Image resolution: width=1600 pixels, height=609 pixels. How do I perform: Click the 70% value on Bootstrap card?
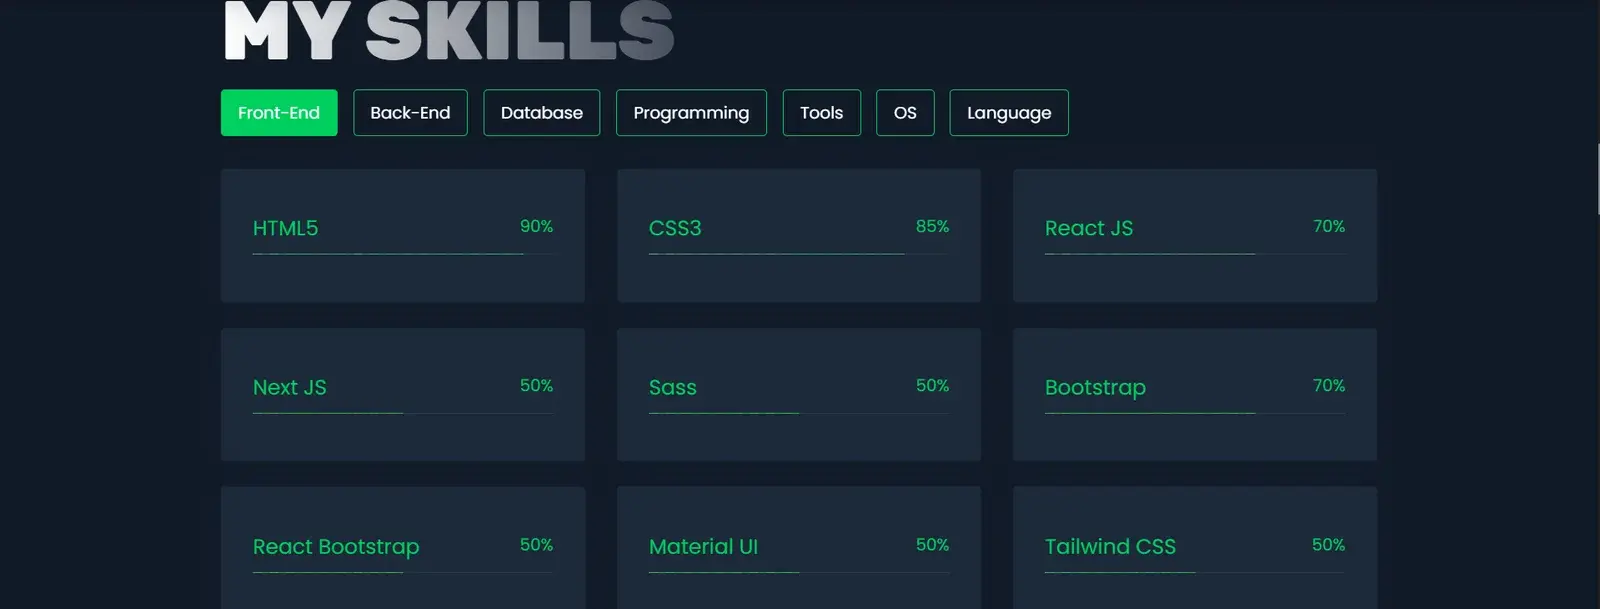pos(1329,385)
